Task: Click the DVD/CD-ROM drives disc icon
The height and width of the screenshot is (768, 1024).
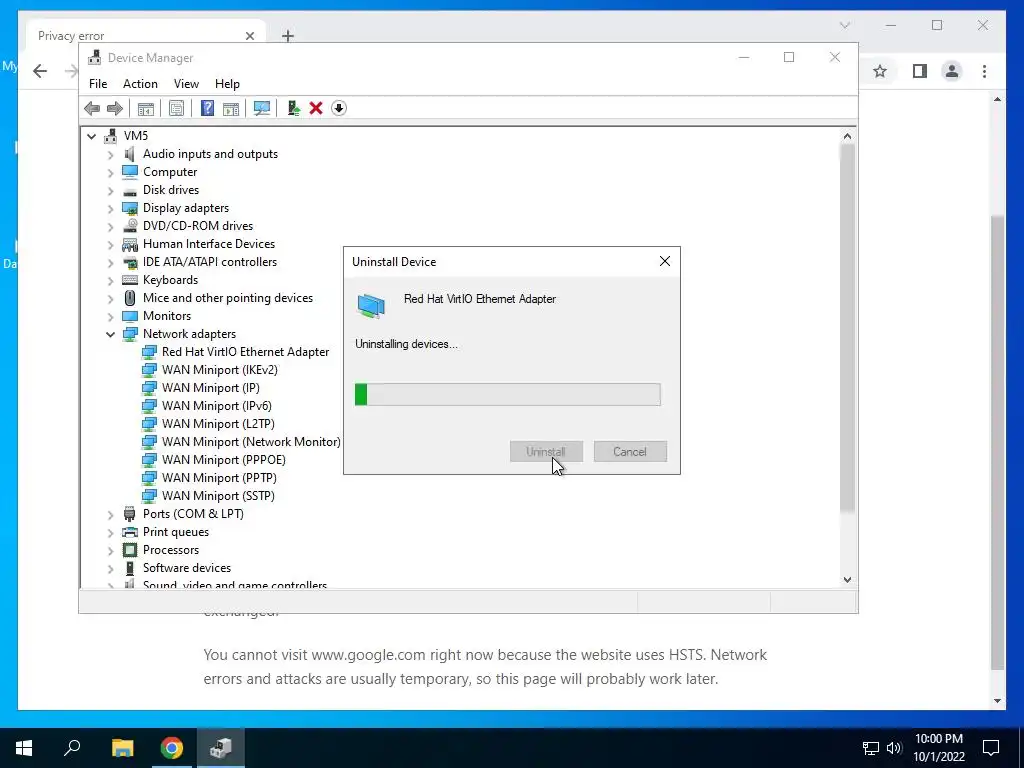Action: [x=130, y=226]
